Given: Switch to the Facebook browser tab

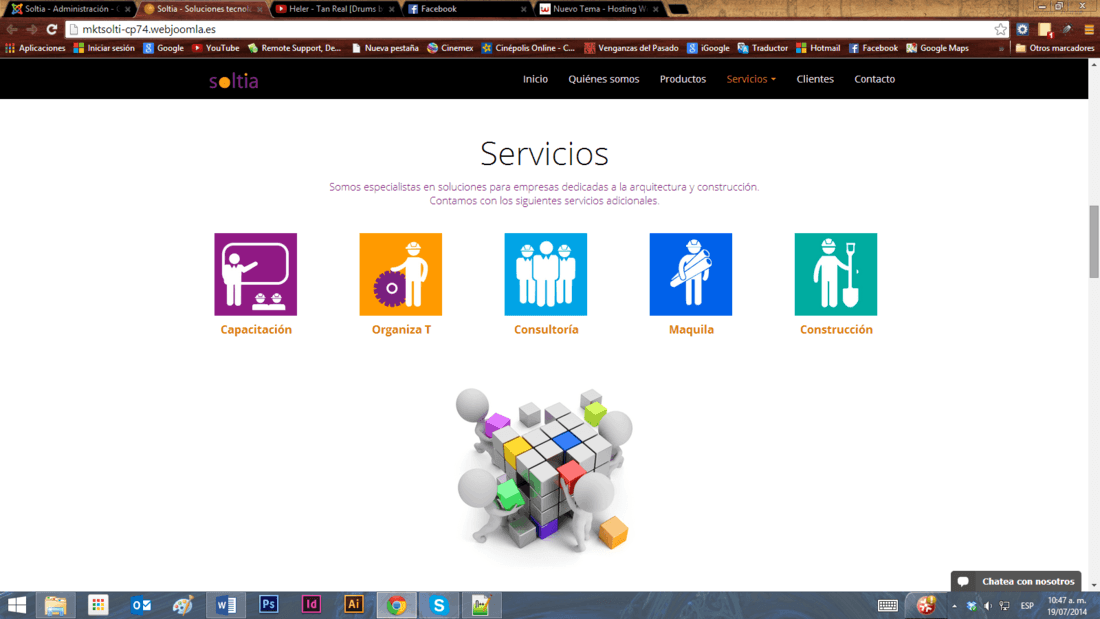Looking at the screenshot, I should tap(467, 9).
